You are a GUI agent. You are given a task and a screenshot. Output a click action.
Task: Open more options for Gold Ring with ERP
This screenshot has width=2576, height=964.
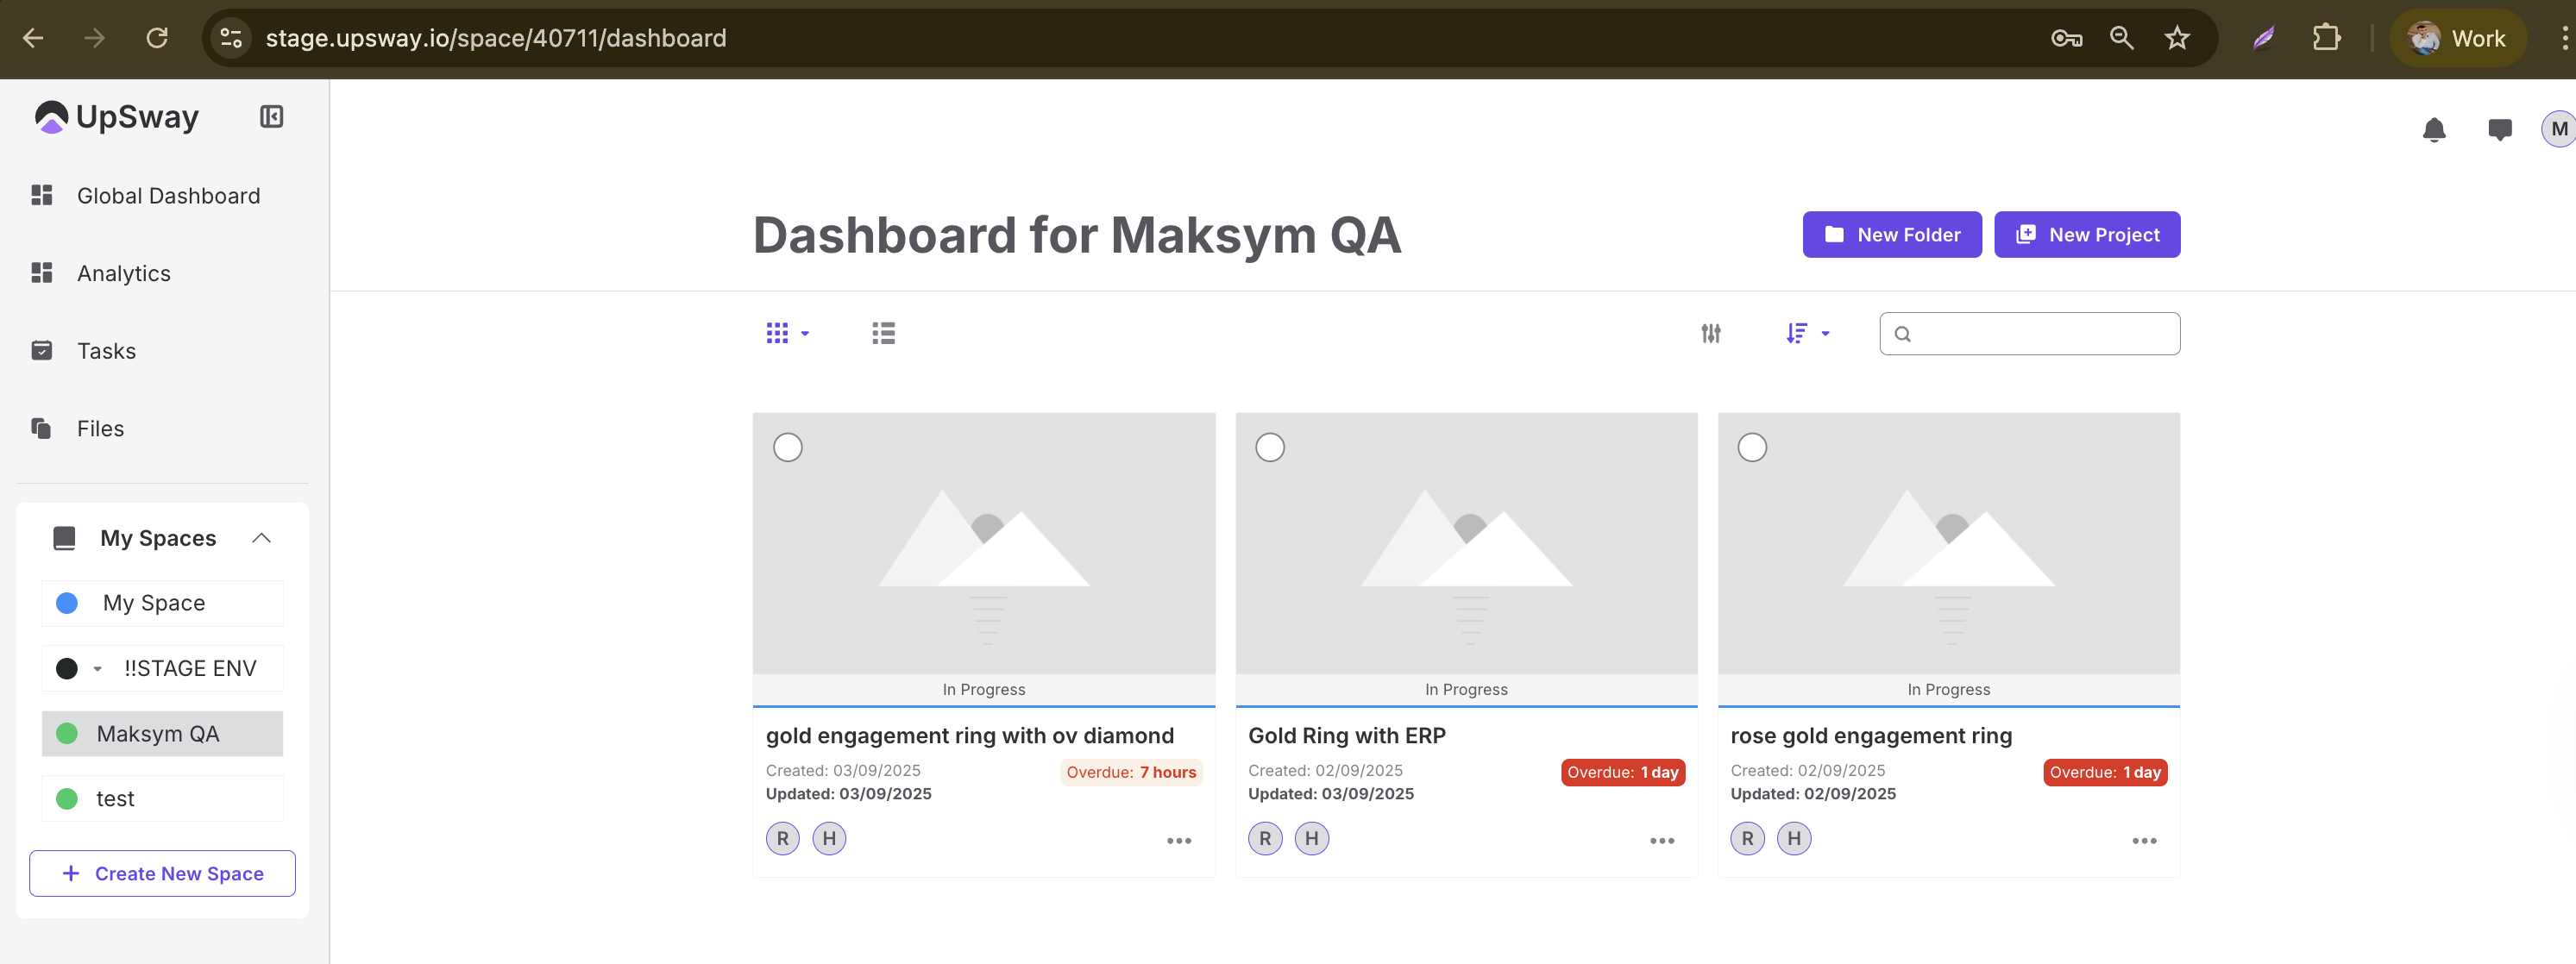tap(1661, 841)
